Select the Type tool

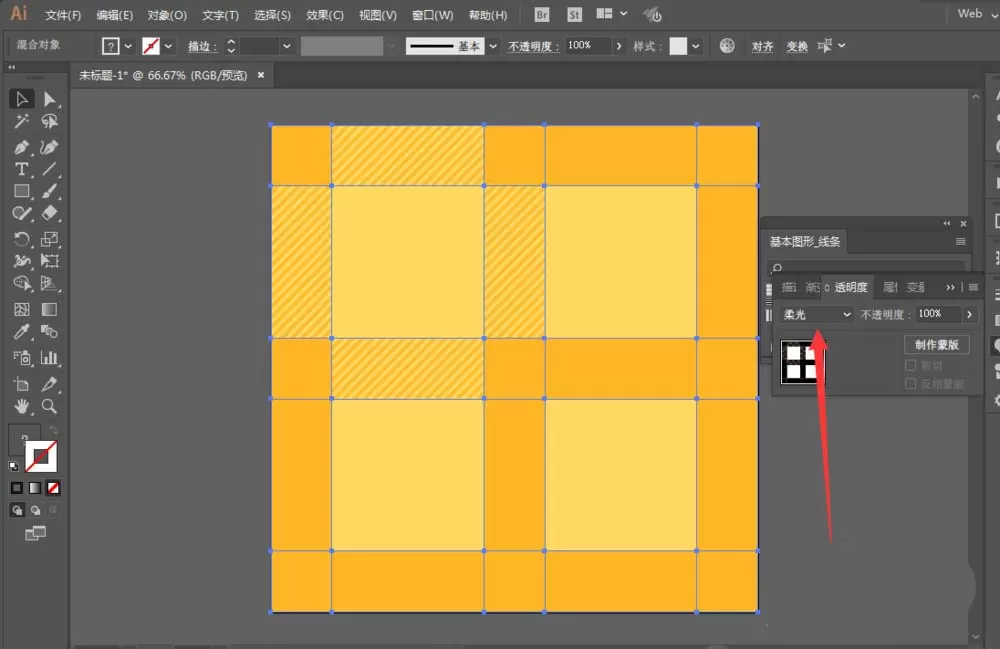[21, 170]
